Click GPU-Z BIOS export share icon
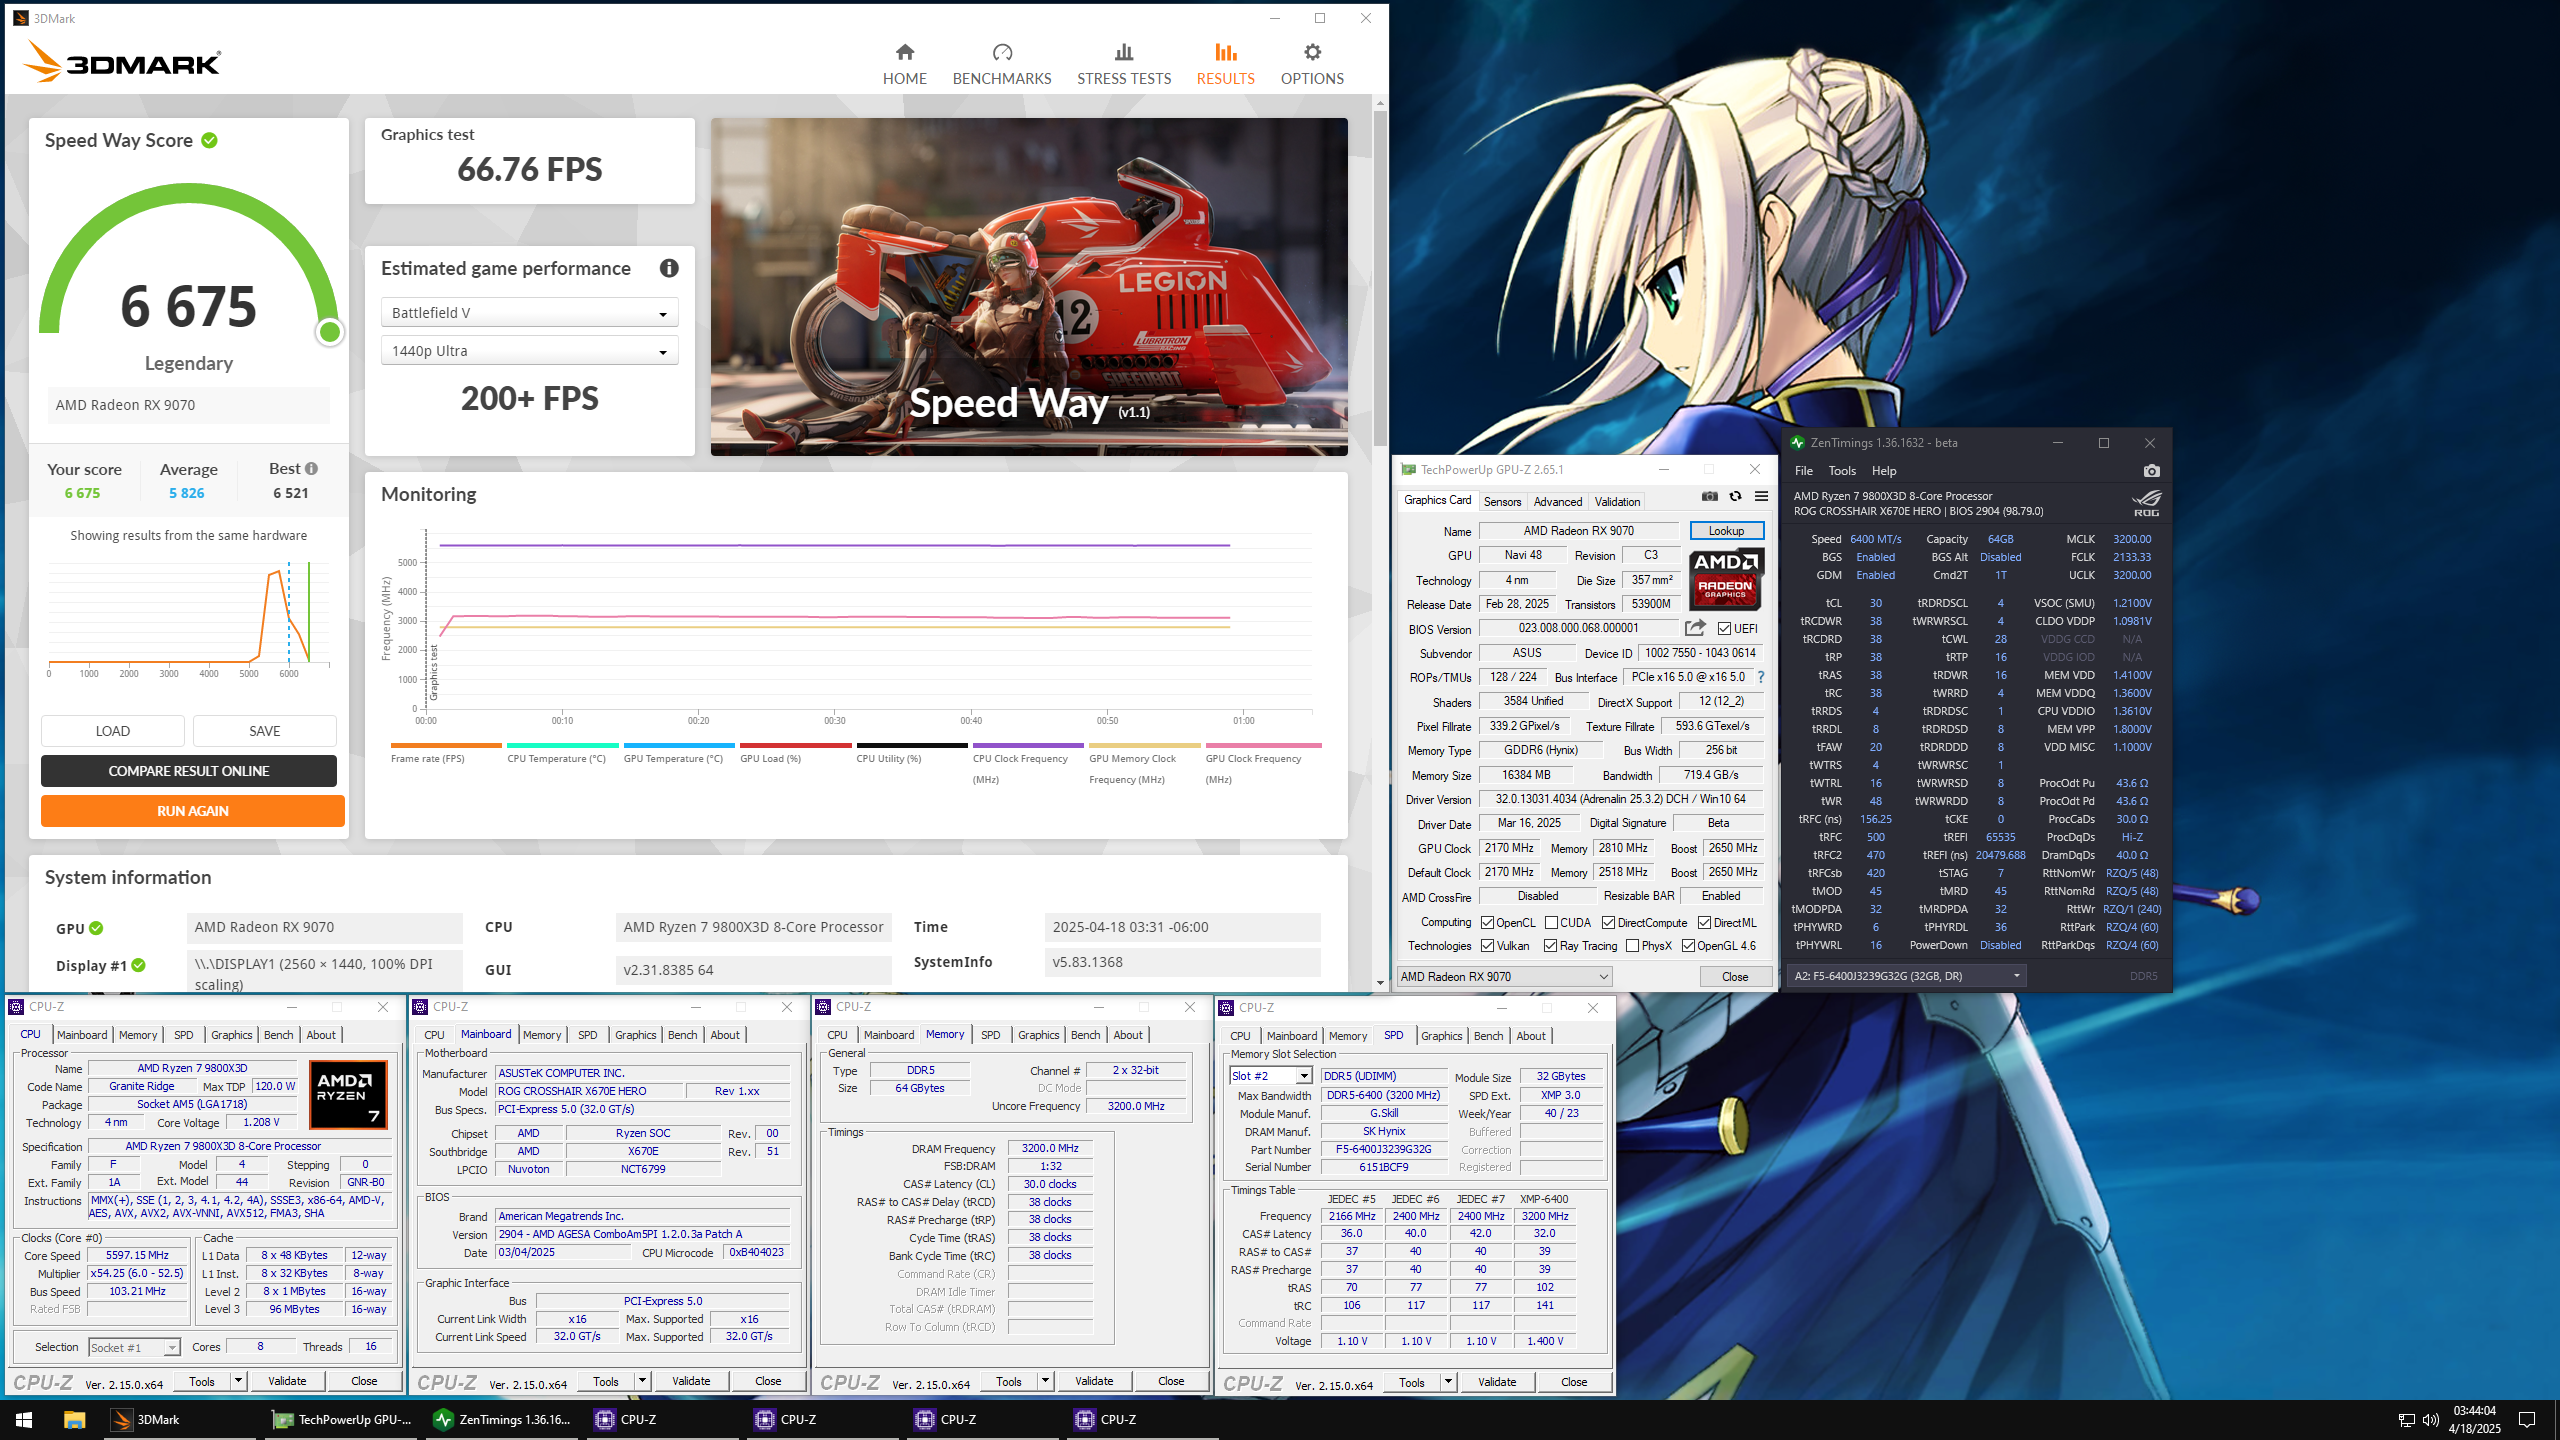The width and height of the screenshot is (2560, 1440). pyautogui.click(x=1695, y=628)
